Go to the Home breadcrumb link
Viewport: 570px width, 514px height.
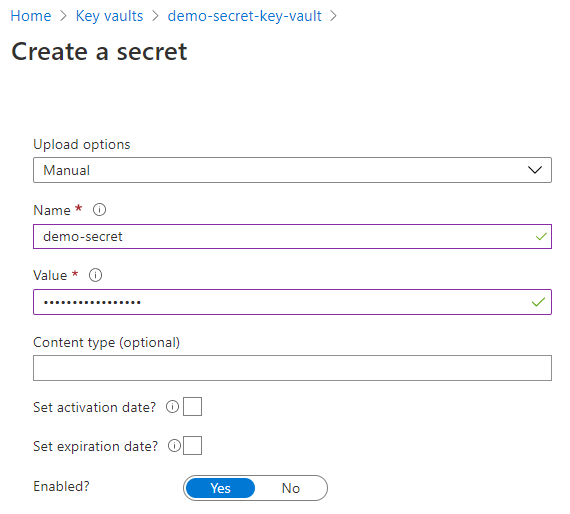pyautogui.click(x=31, y=16)
